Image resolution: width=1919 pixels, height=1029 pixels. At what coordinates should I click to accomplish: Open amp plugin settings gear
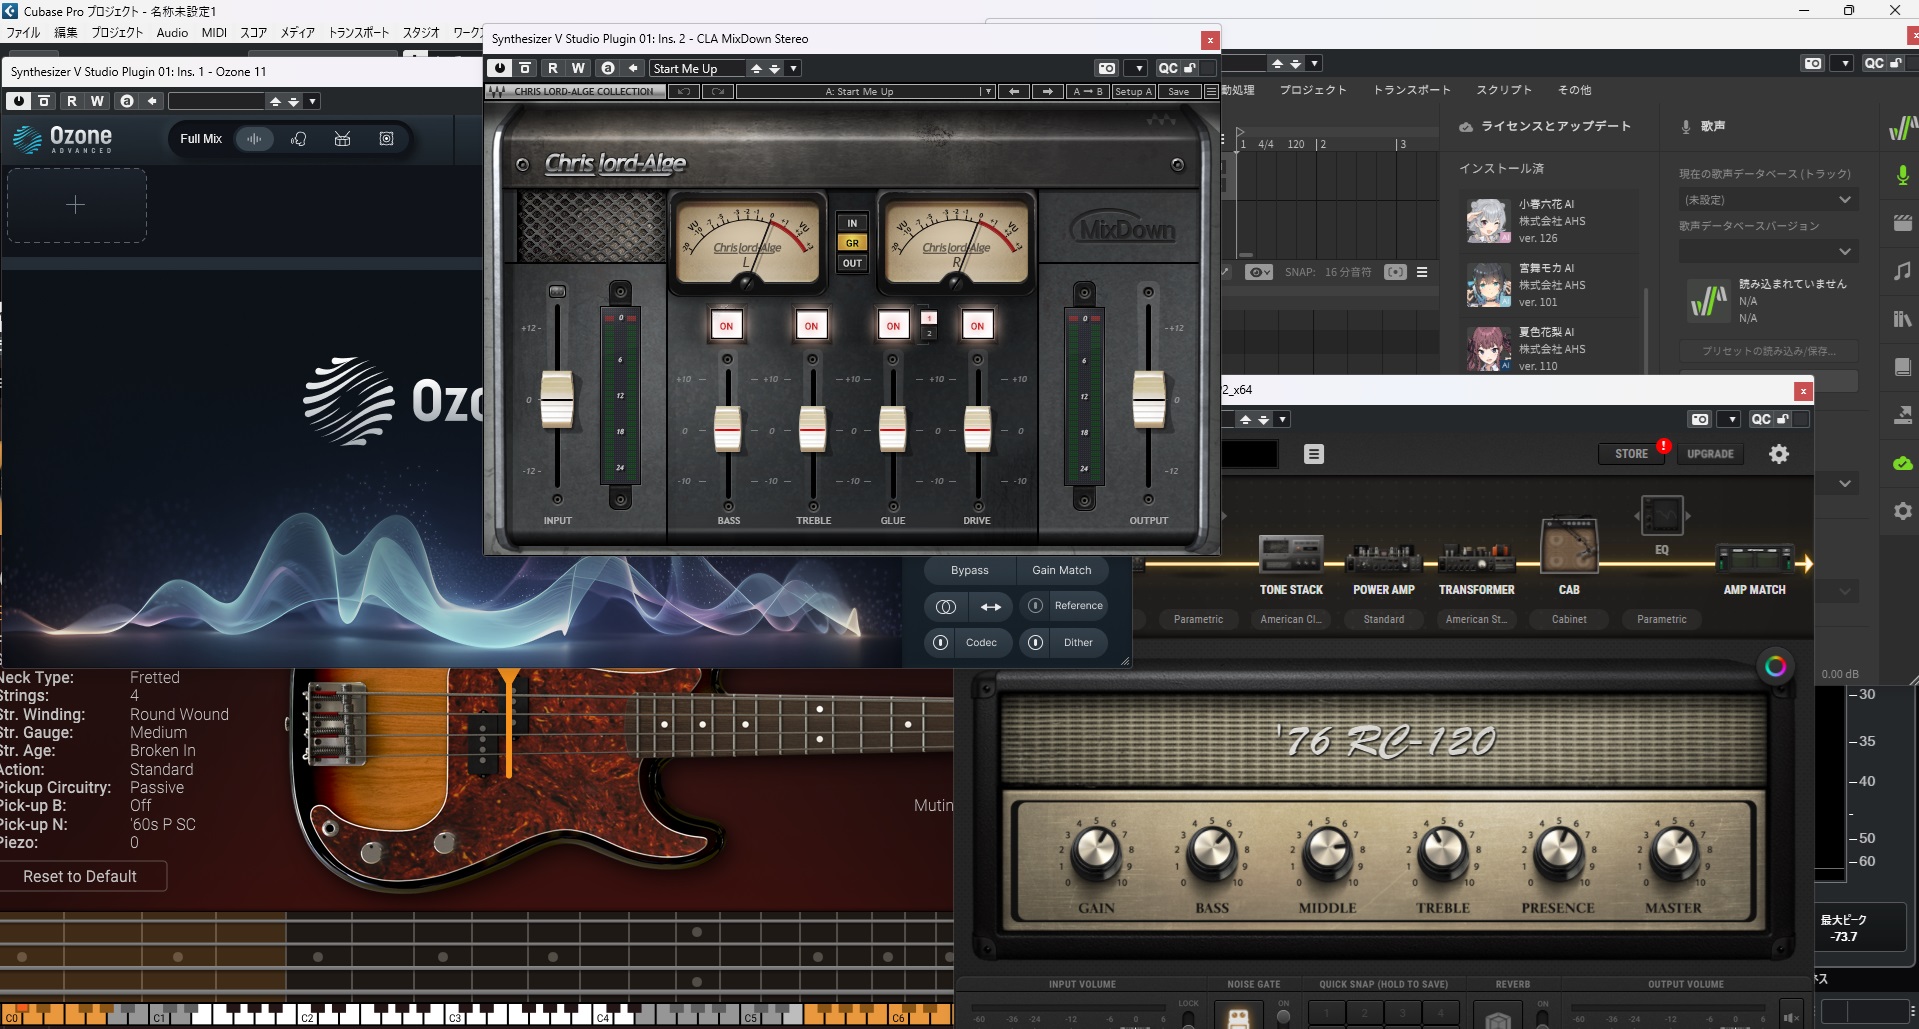click(1779, 454)
